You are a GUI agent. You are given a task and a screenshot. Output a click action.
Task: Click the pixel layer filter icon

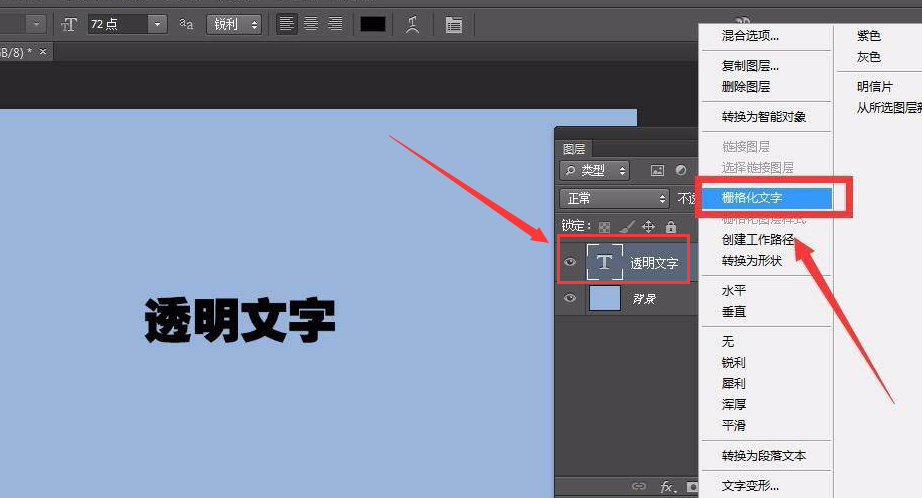tap(657, 171)
